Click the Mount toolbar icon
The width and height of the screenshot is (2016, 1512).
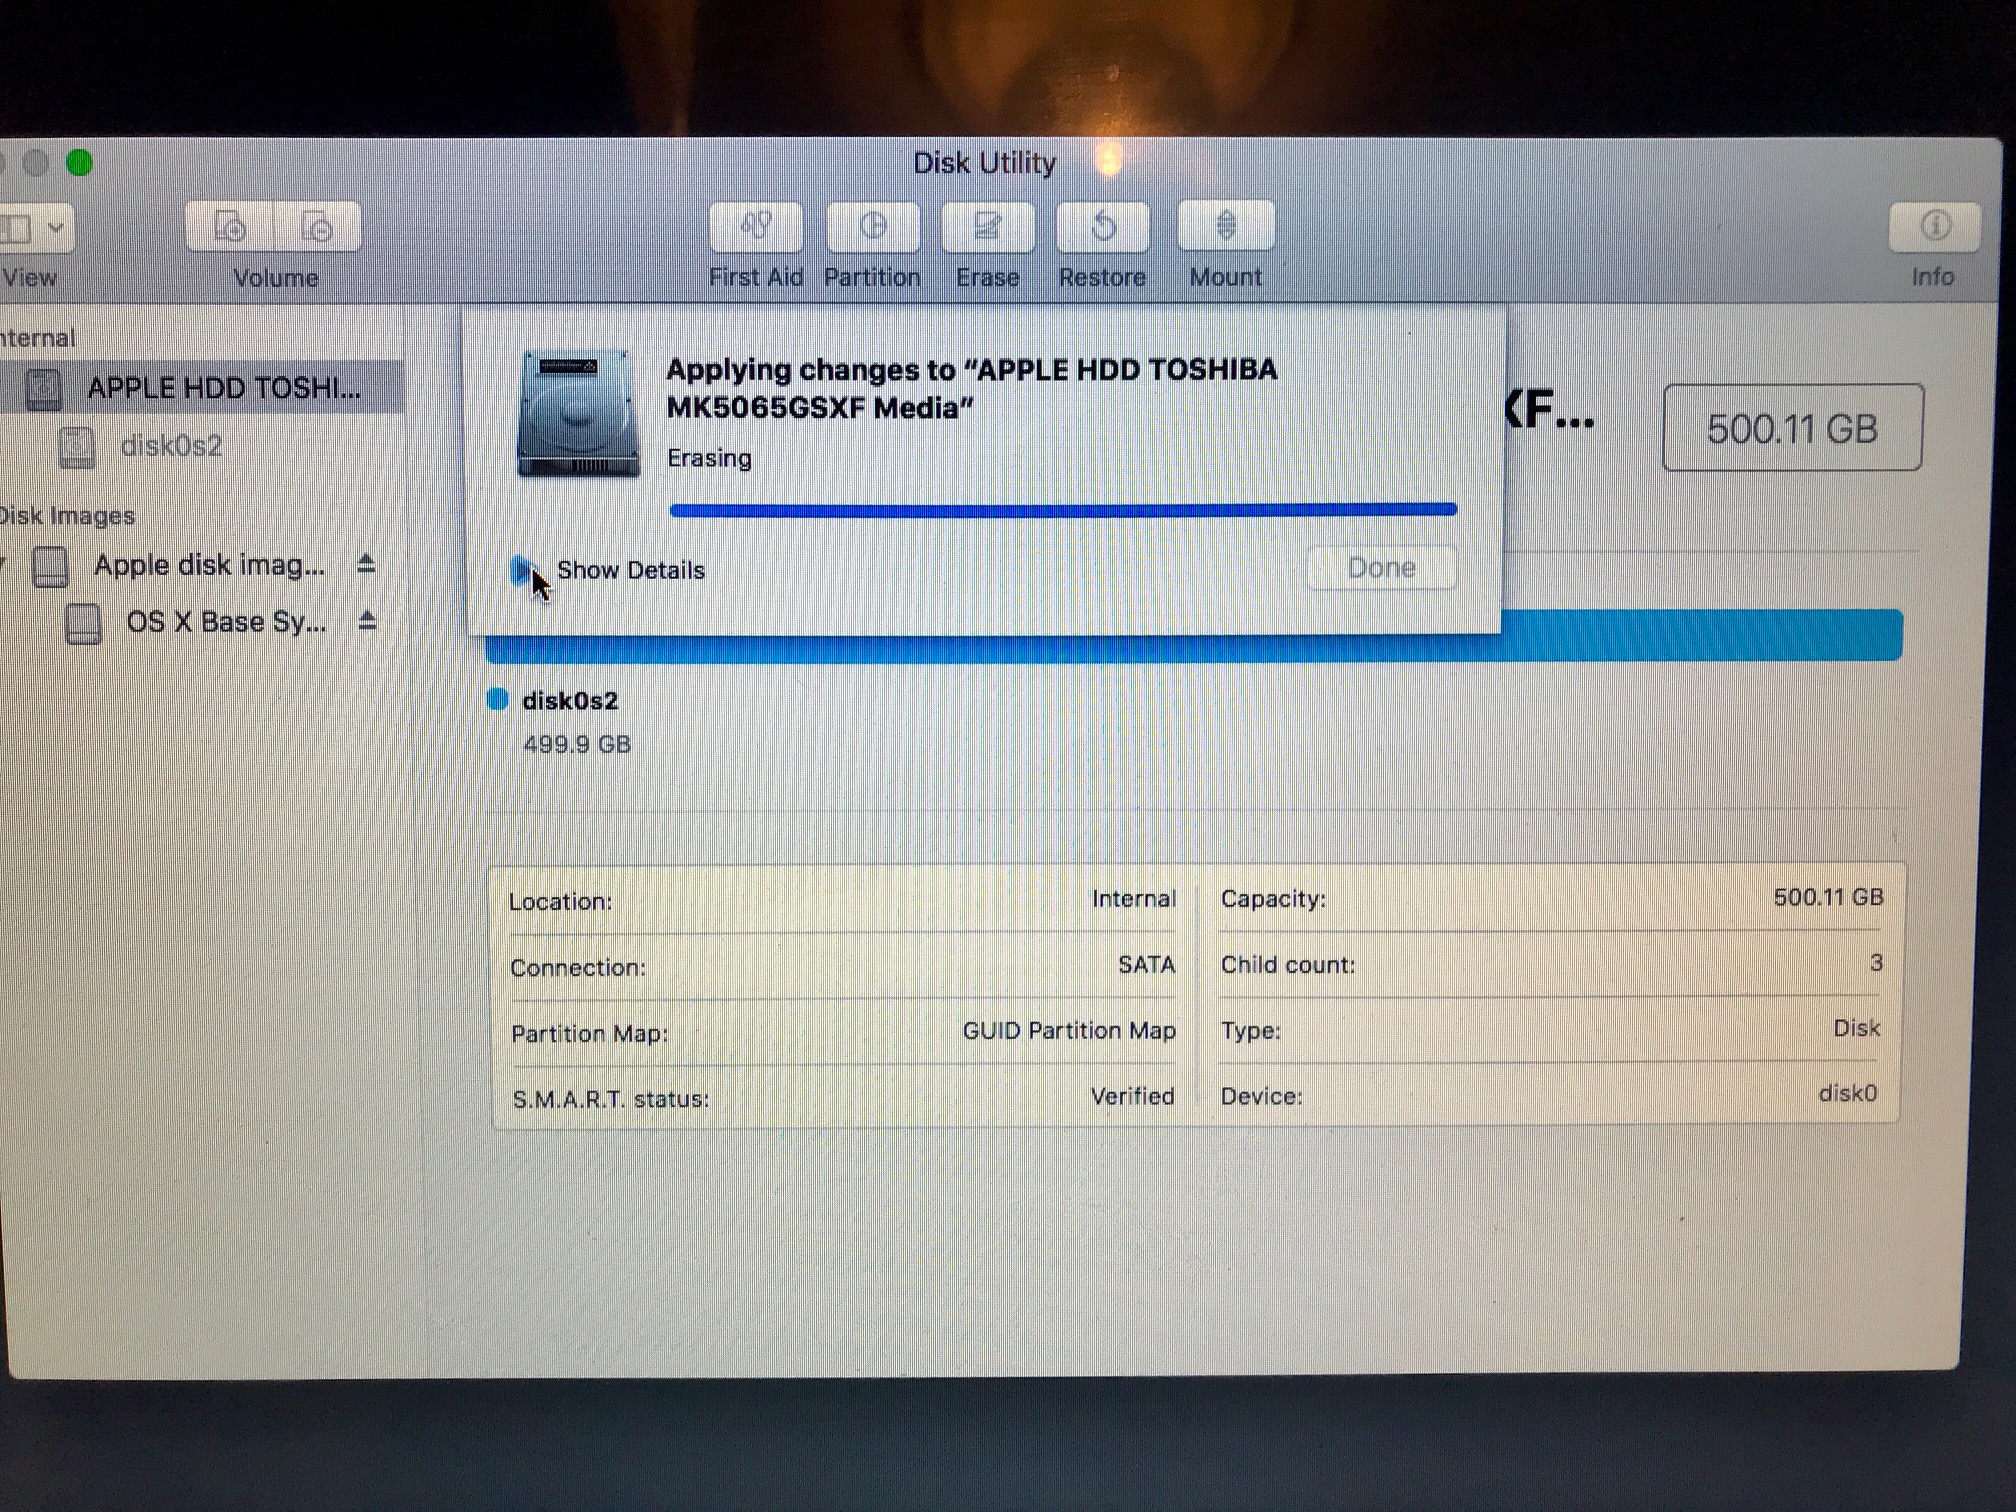(1226, 226)
